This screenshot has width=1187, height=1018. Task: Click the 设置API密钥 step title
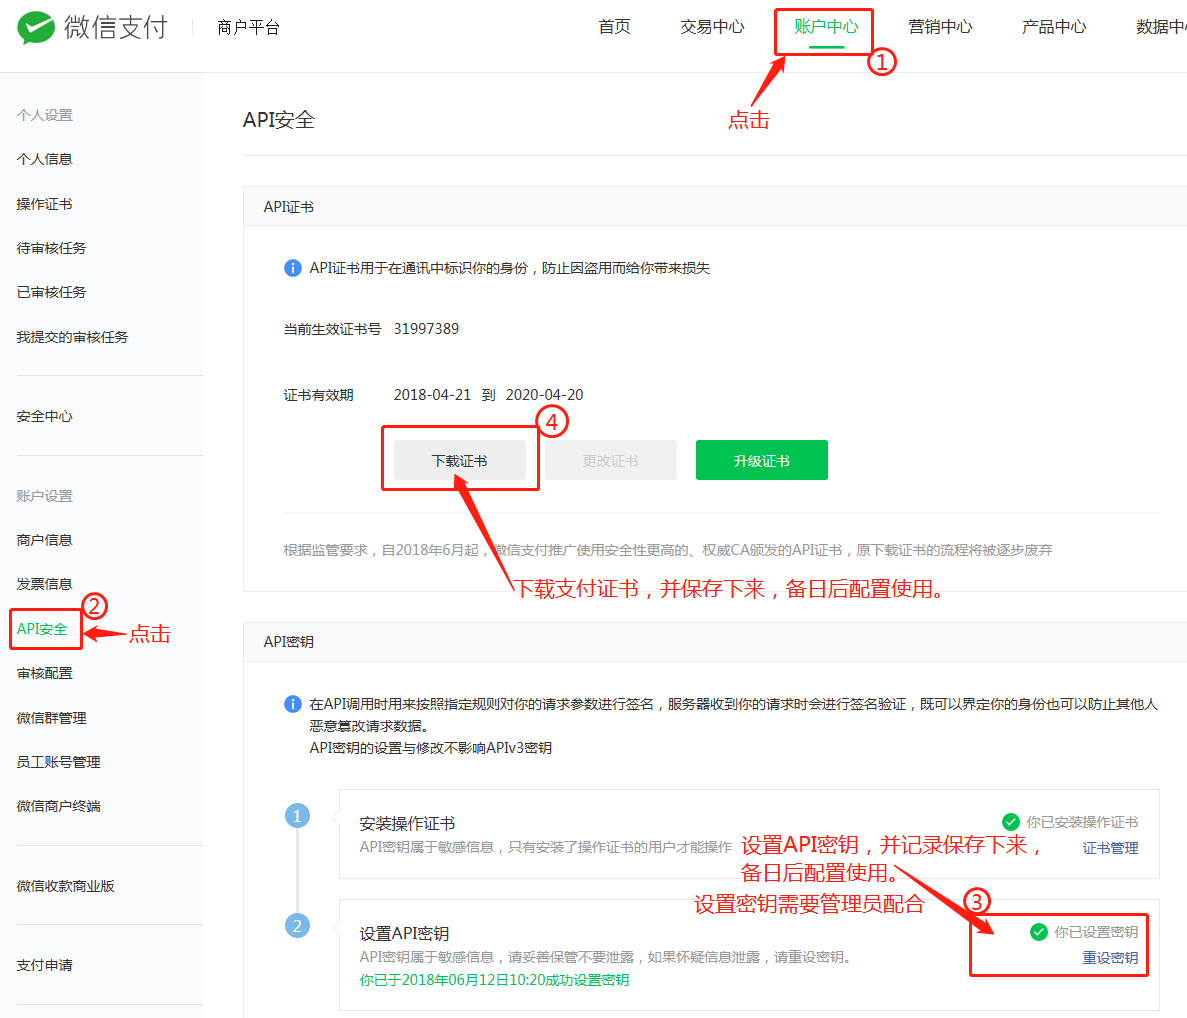coord(404,933)
